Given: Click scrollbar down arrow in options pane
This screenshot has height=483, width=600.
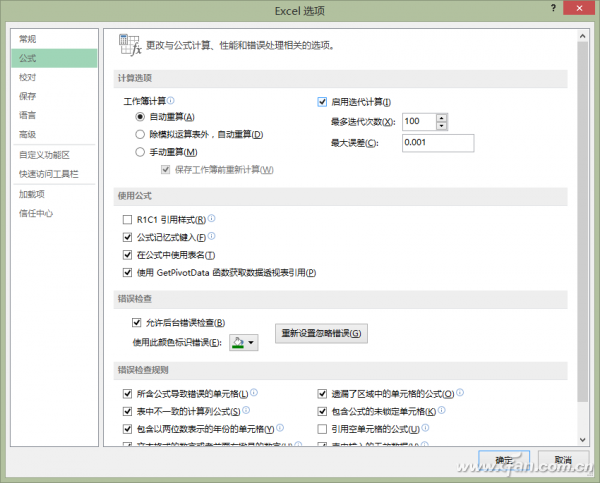Looking at the screenshot, I should (x=582, y=440).
